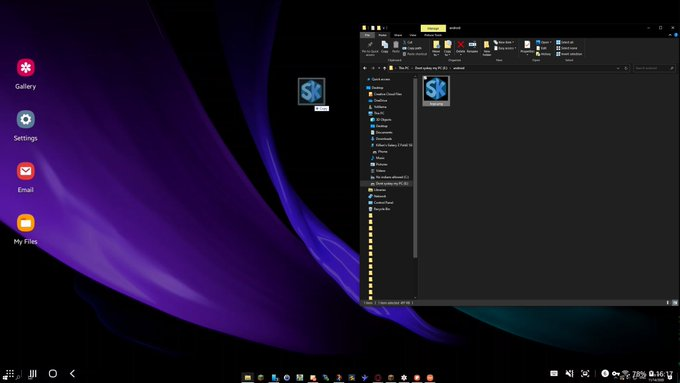Switch to the View ribbon tab
Screen dimensions: 680x383
[413, 35]
